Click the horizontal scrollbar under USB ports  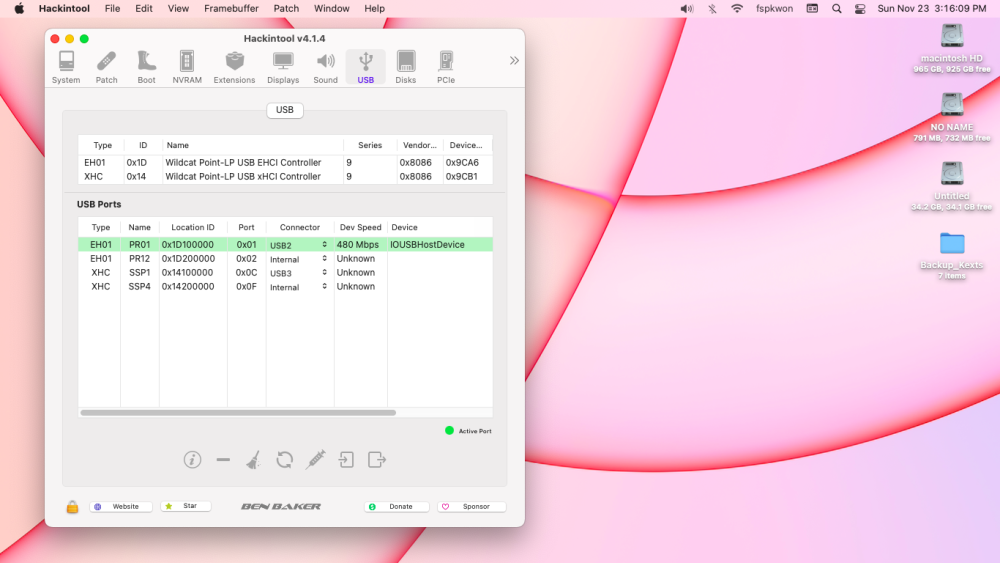pos(238,413)
